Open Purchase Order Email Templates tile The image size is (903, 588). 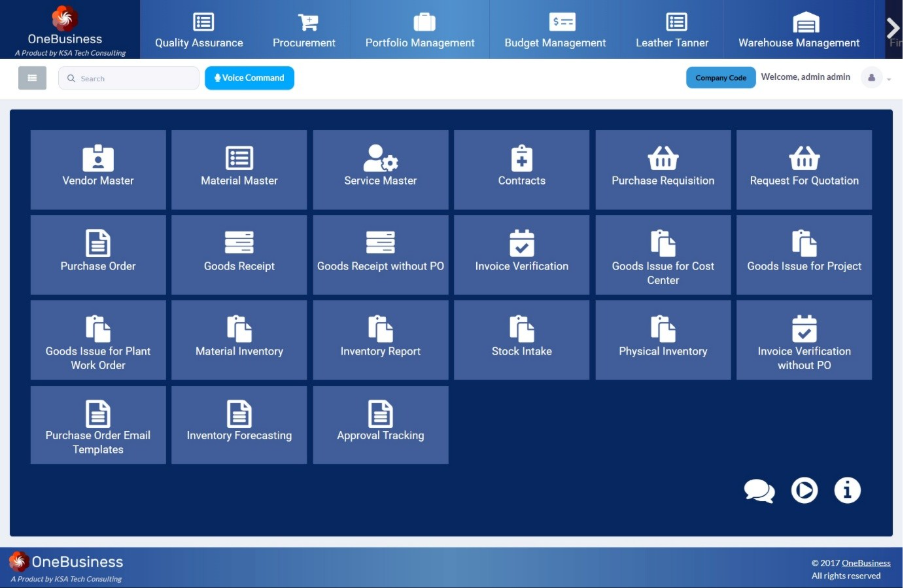98,424
